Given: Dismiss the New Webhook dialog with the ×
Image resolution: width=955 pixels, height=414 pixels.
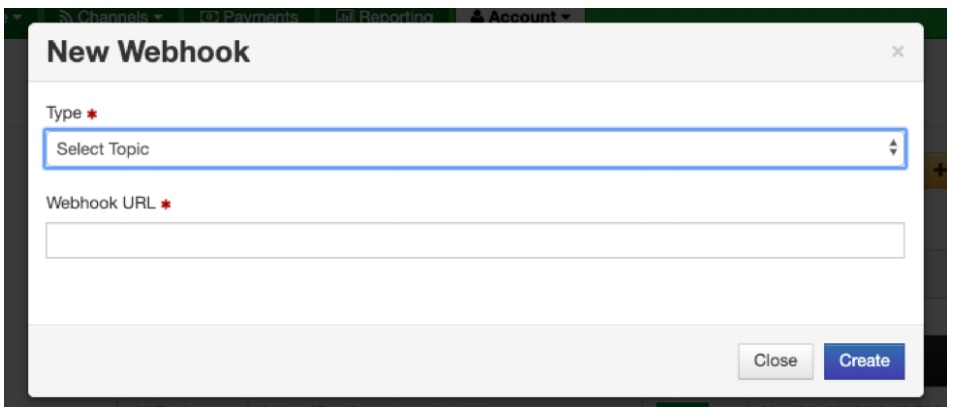Looking at the screenshot, I should pos(897,52).
